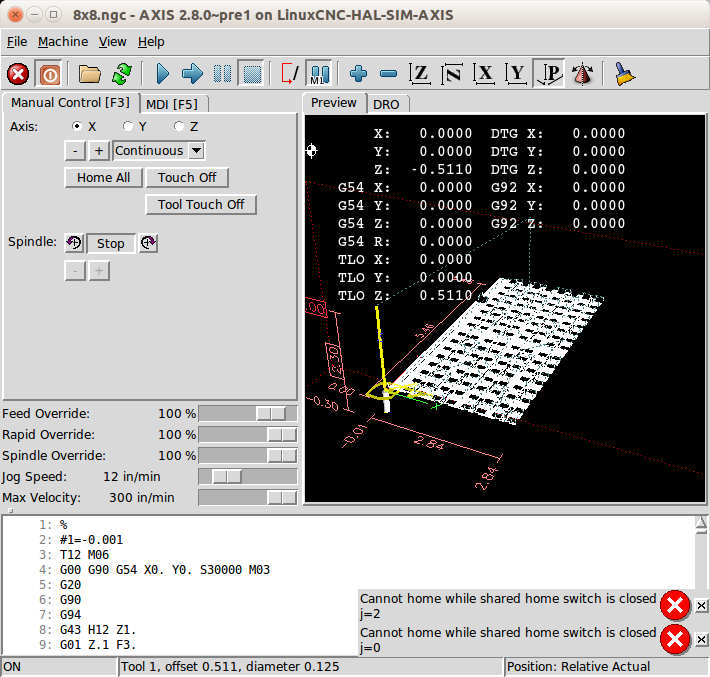Dismiss the j=0 home switch error
The height and width of the screenshot is (677, 710).
(701, 639)
